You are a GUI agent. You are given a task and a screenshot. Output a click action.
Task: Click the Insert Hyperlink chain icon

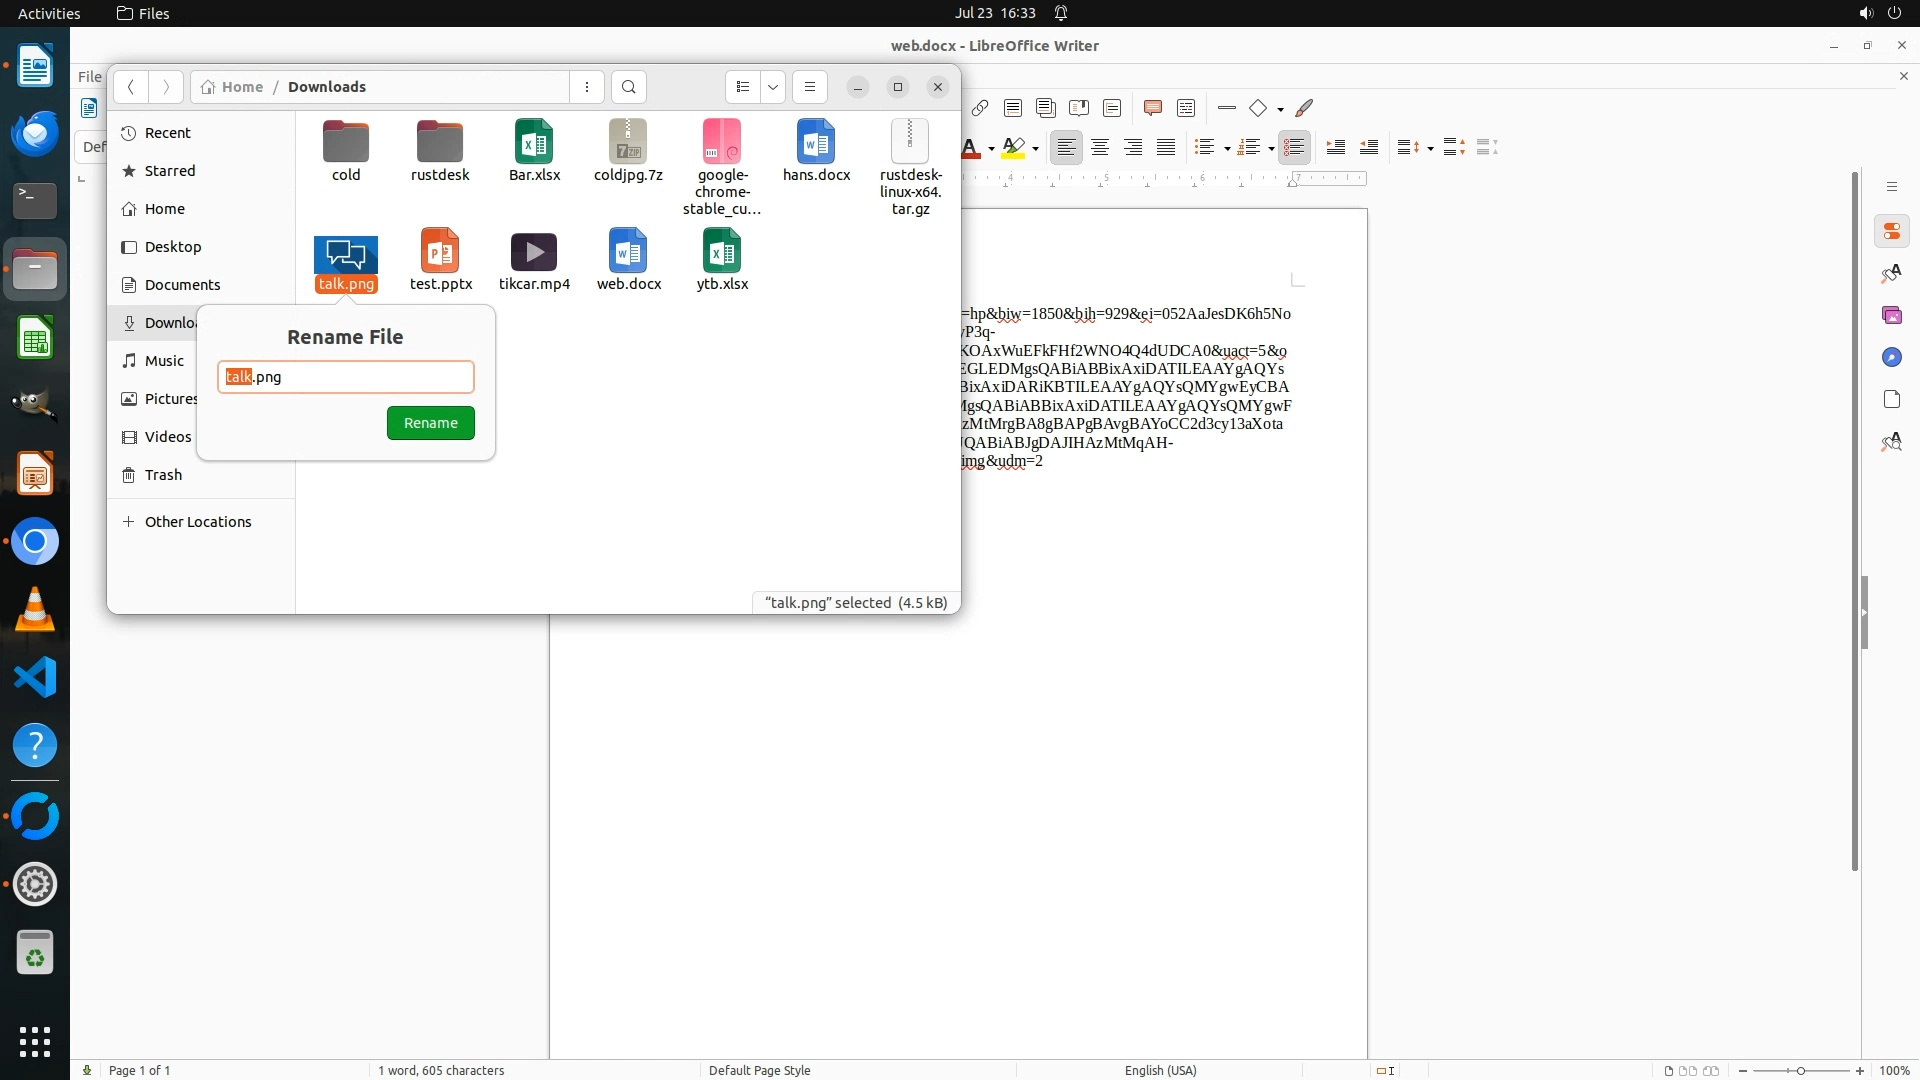point(980,108)
